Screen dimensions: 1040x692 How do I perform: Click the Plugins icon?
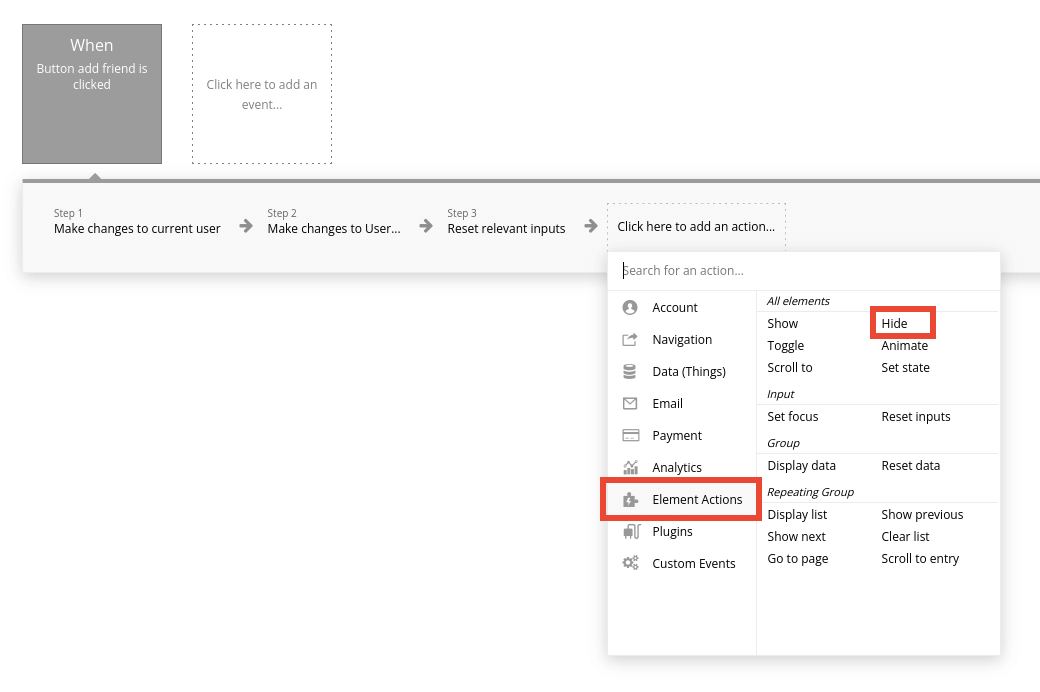[x=631, y=531]
